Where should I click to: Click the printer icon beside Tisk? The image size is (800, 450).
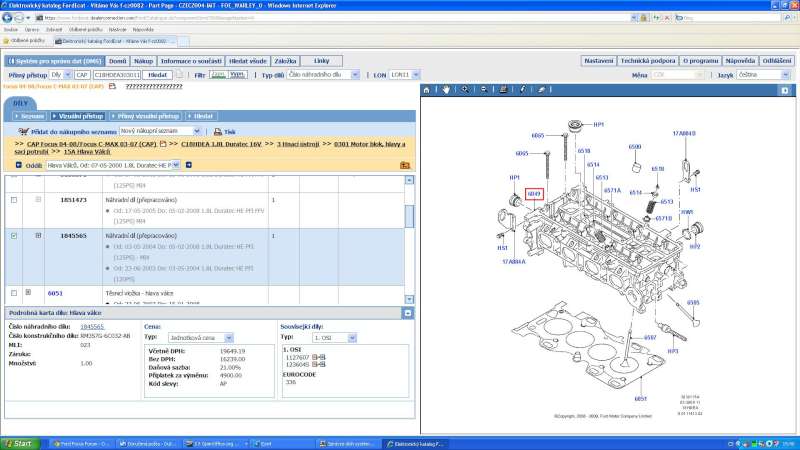click(x=216, y=131)
